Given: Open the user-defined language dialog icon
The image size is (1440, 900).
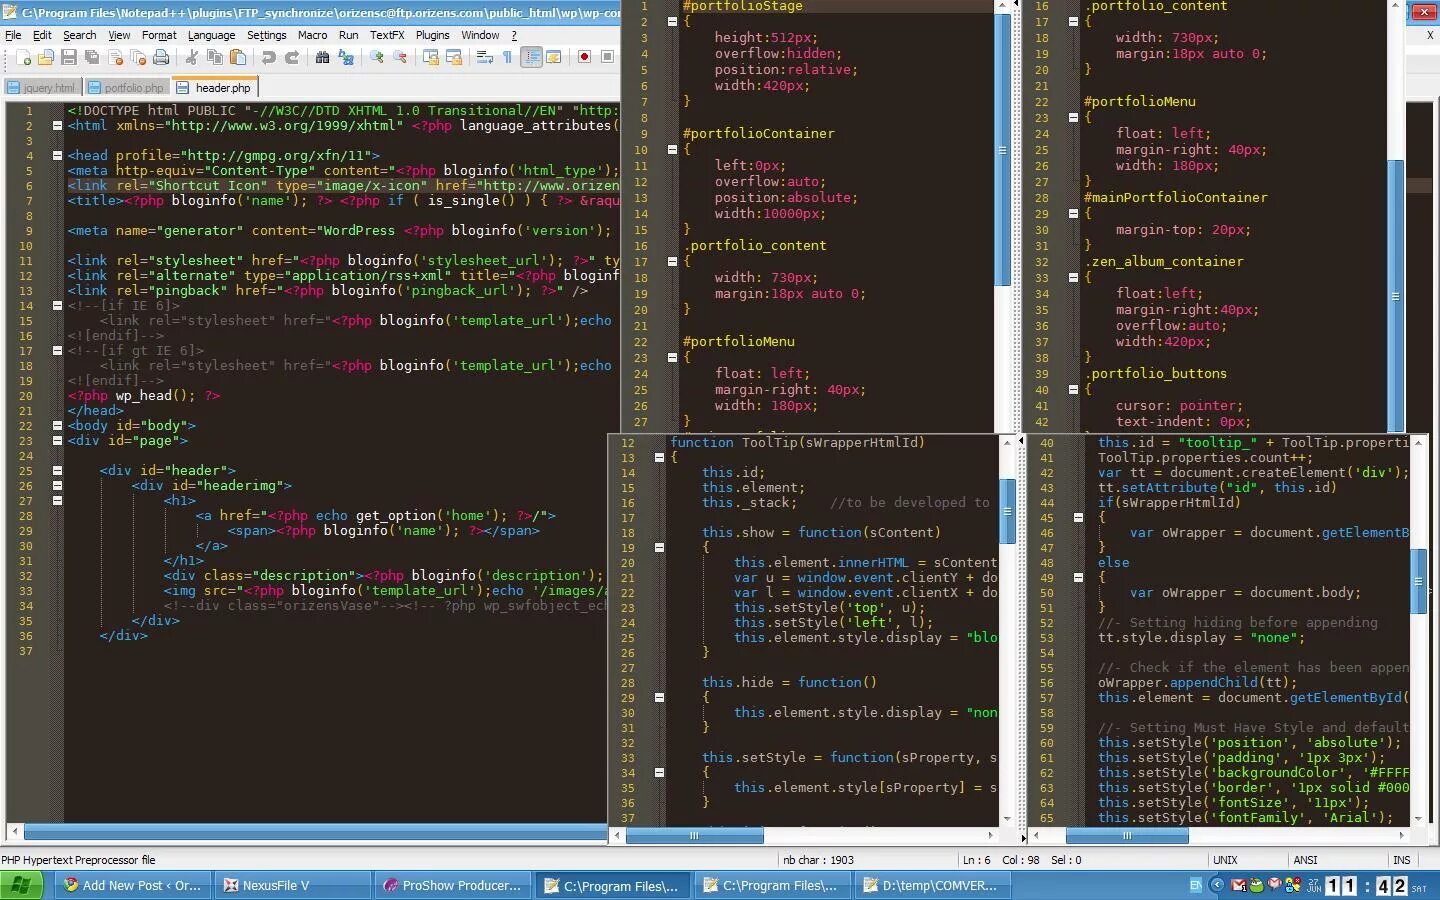Looking at the screenshot, I should click(x=553, y=57).
